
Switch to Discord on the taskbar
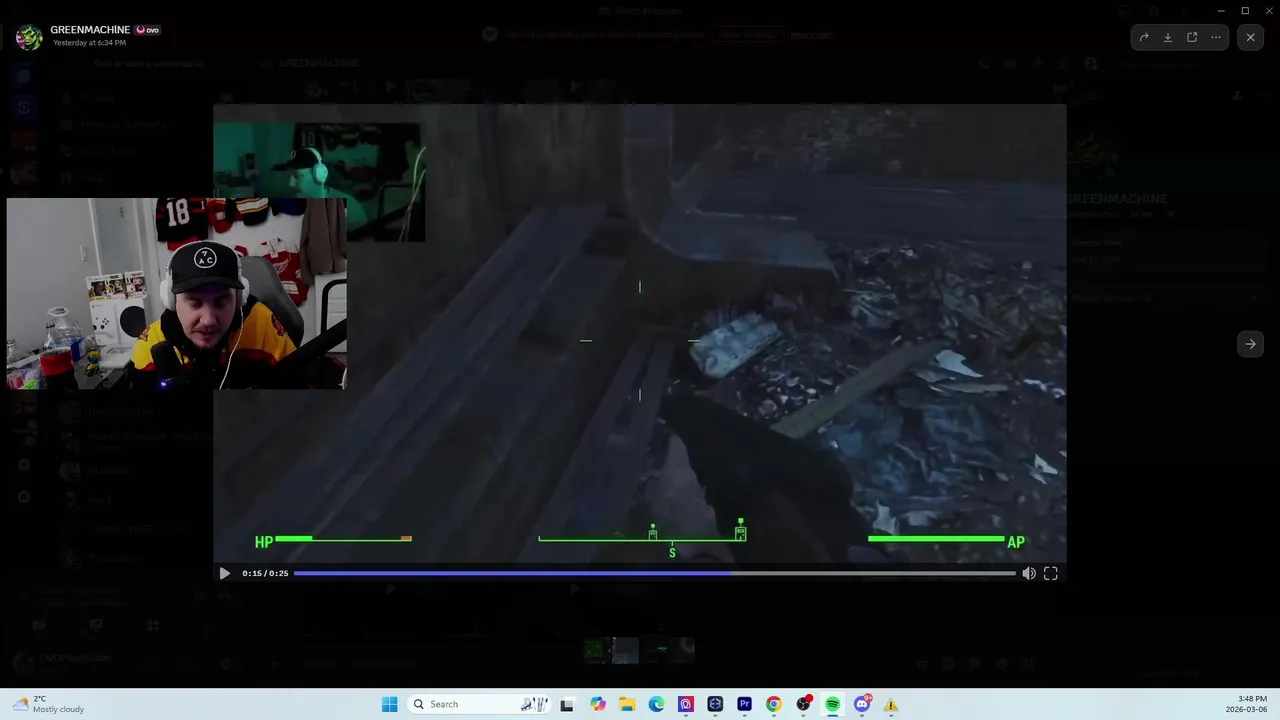(x=862, y=704)
